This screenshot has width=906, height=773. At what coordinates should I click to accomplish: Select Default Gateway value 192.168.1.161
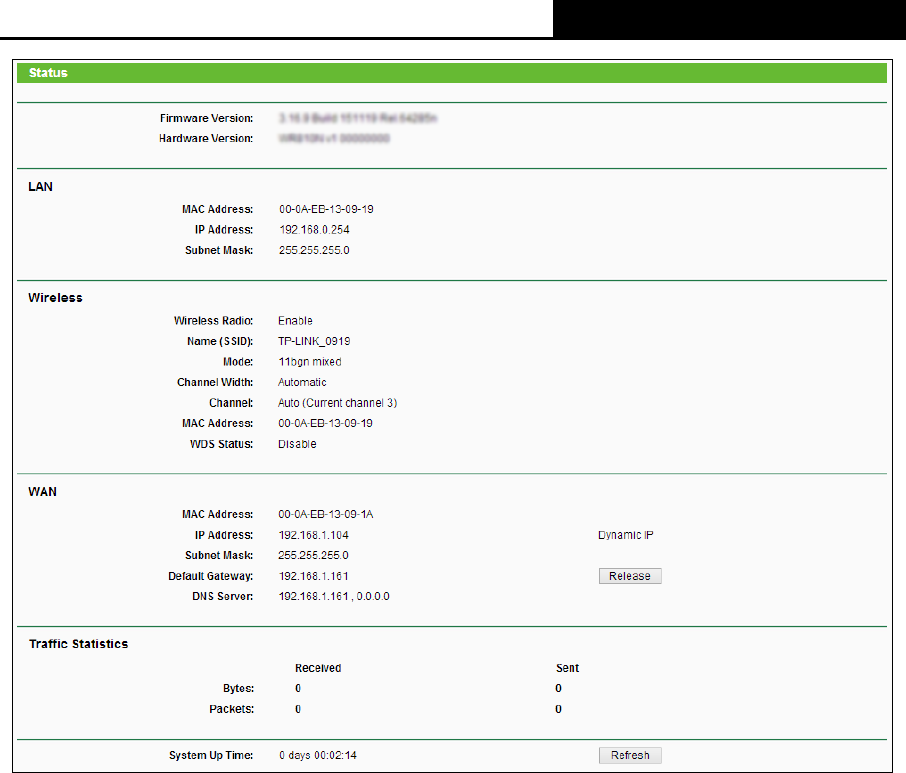click(313, 576)
